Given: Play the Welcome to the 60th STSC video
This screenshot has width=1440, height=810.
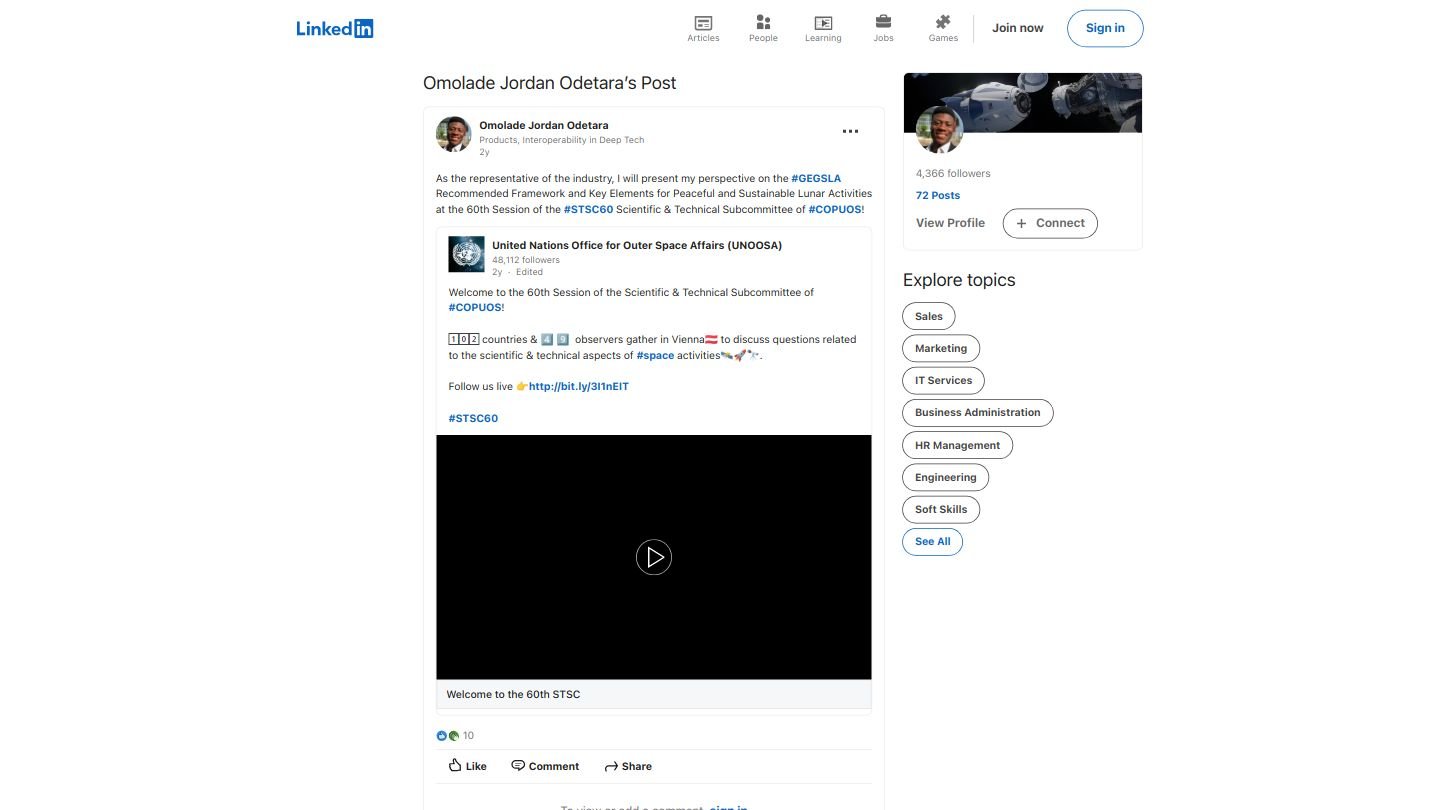Looking at the screenshot, I should pyautogui.click(x=654, y=557).
